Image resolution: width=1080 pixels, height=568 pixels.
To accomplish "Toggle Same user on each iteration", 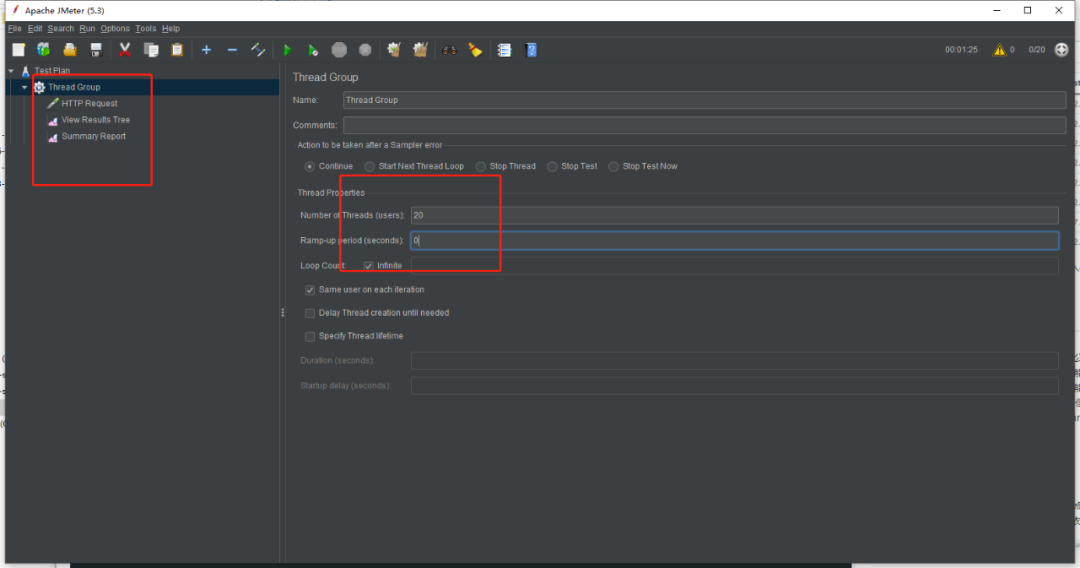I will tap(310, 290).
